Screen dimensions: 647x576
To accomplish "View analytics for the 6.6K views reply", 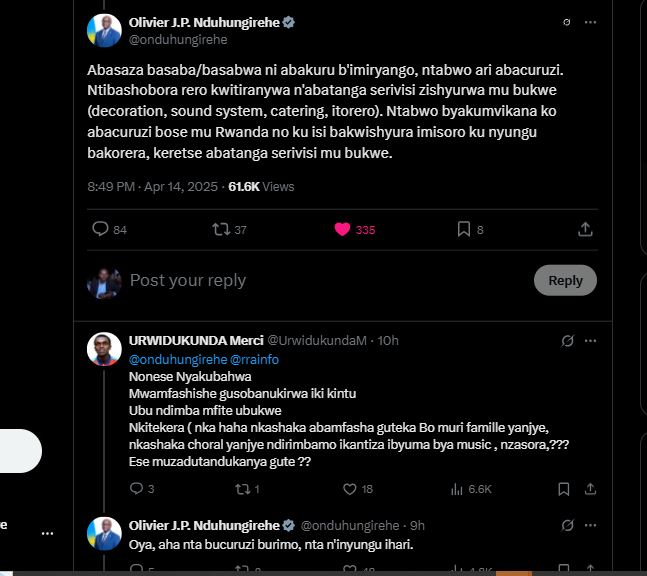I will (x=457, y=489).
